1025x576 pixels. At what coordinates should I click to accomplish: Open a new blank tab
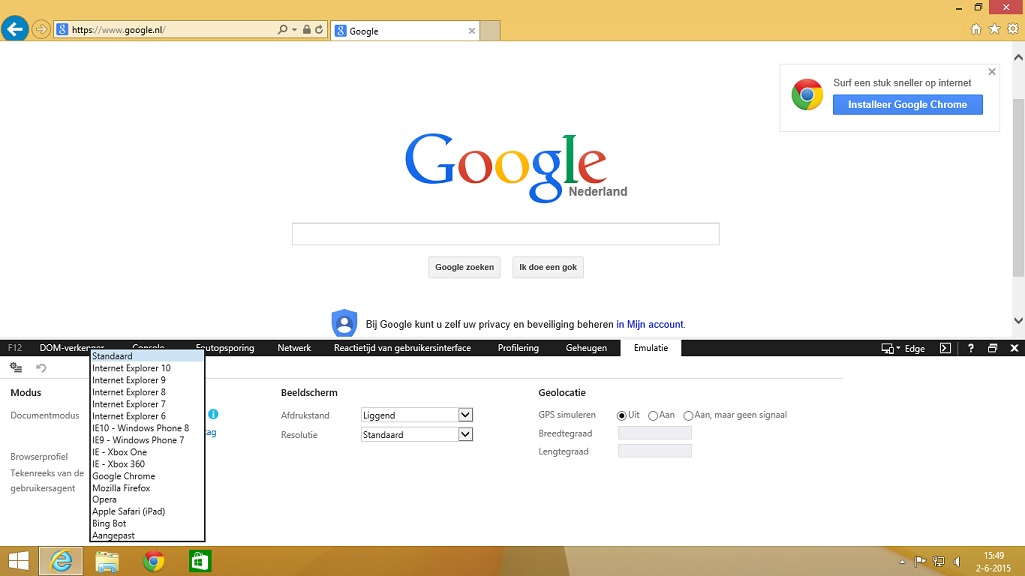(490, 31)
